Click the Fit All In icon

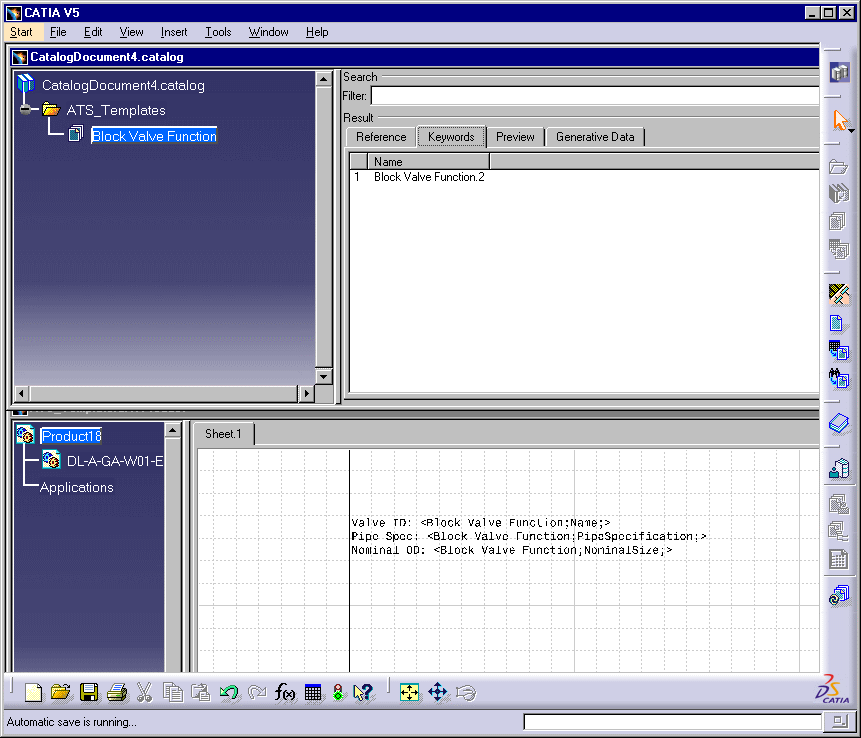(x=409, y=692)
